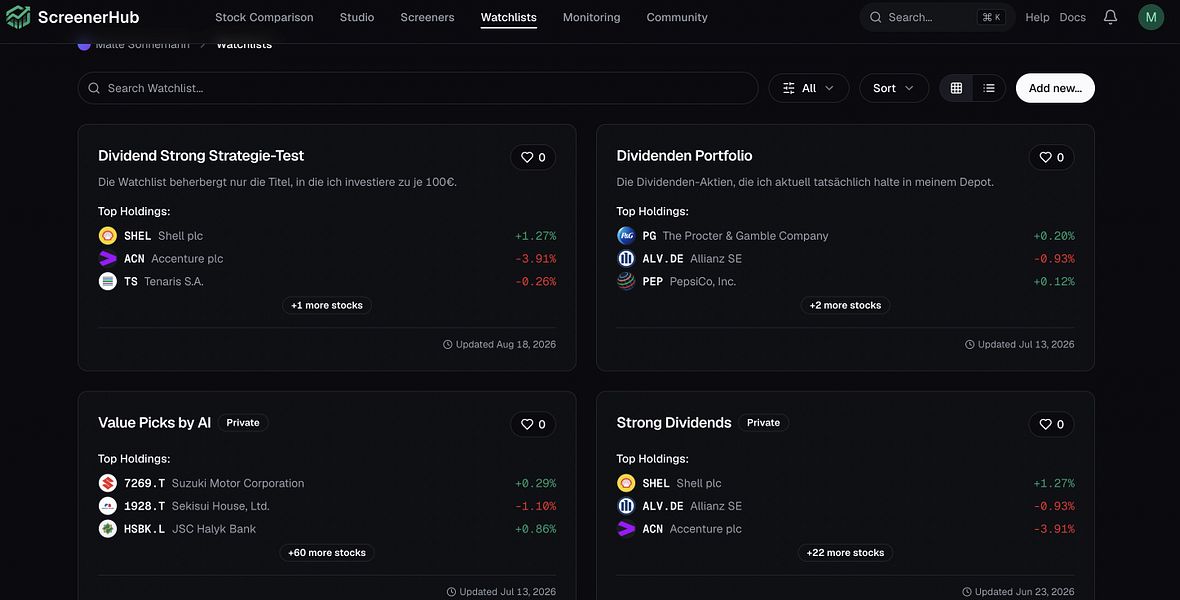This screenshot has height=600, width=1180.
Task: Click the Updated Aug 18, 2026 timestamp
Action: point(500,344)
